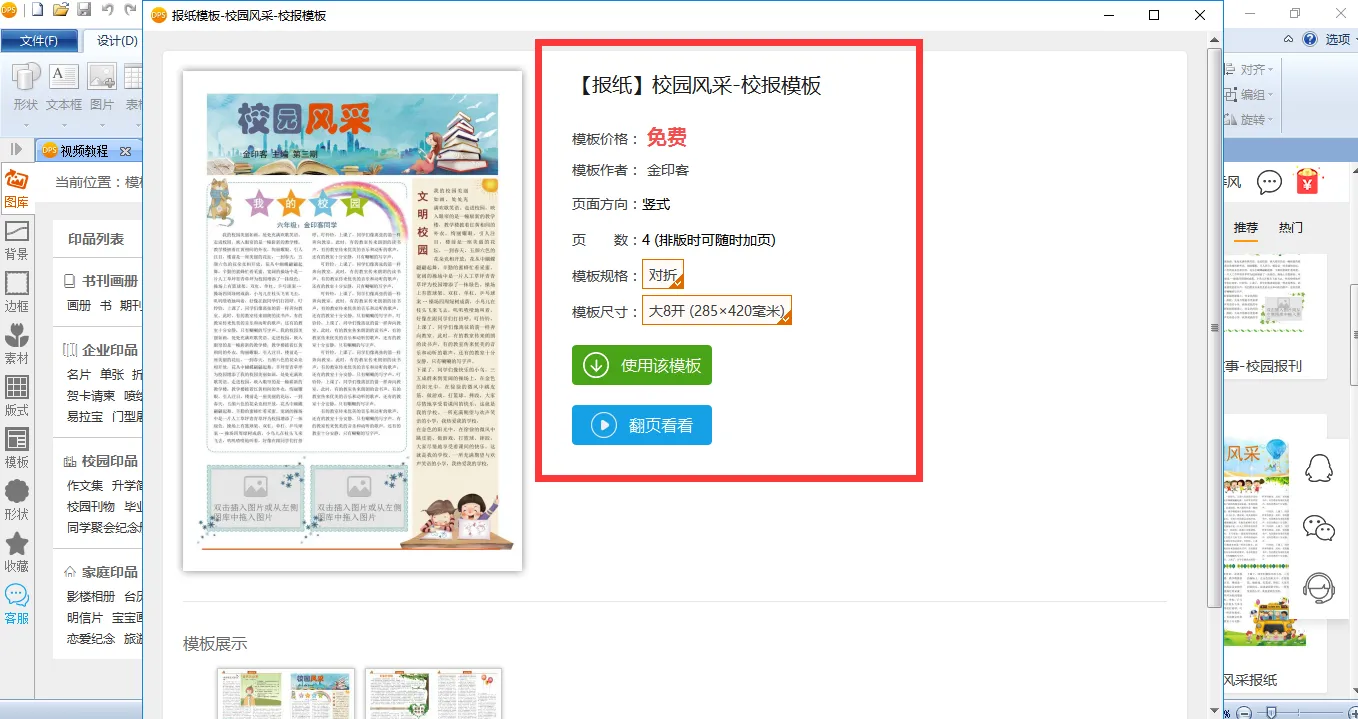This screenshot has height=719, width=1358.
Task: Click the blue help question mark icon
Action: point(1309,39)
